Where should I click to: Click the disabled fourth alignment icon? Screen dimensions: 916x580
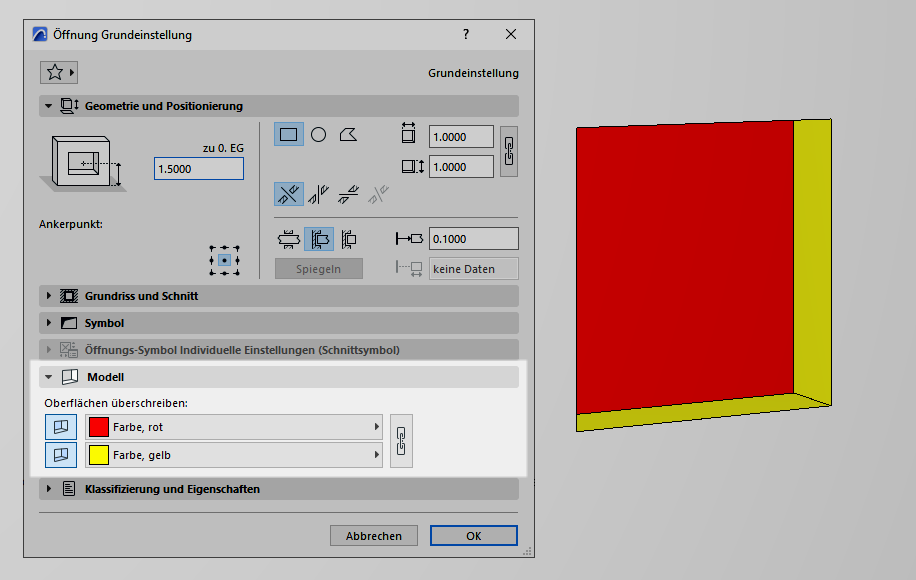click(x=378, y=194)
